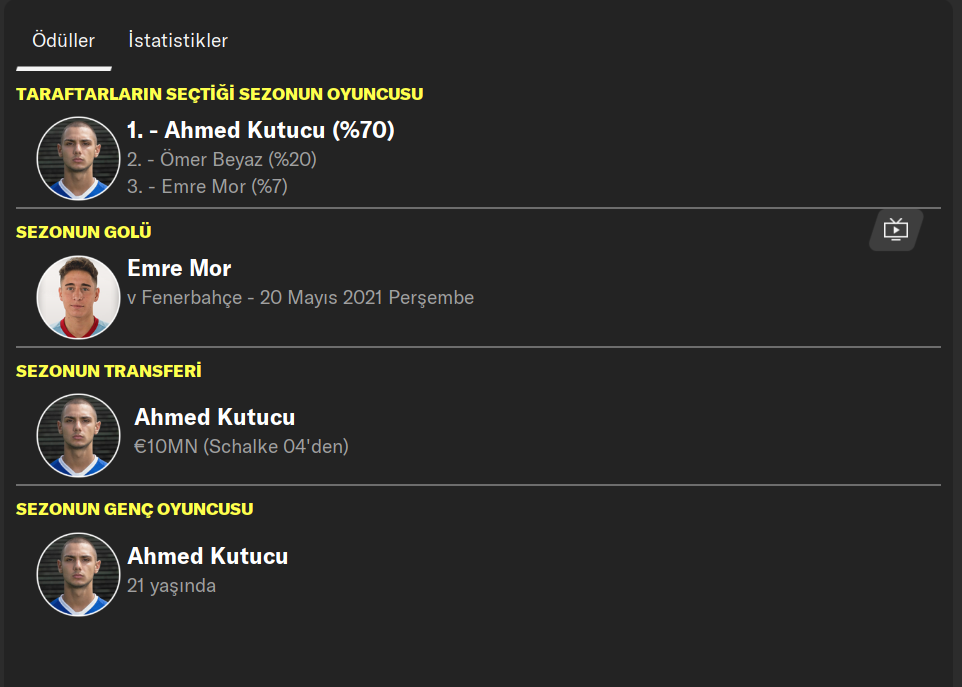
Task: Click the "21 yaşında" age text
Action: pyautogui.click(x=171, y=586)
